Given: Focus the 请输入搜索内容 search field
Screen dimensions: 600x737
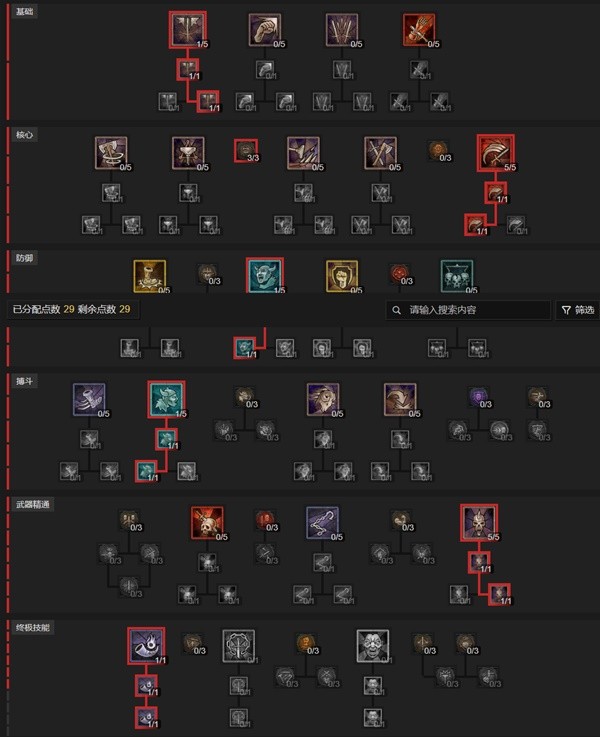Looking at the screenshot, I should pyautogui.click(x=468, y=310).
